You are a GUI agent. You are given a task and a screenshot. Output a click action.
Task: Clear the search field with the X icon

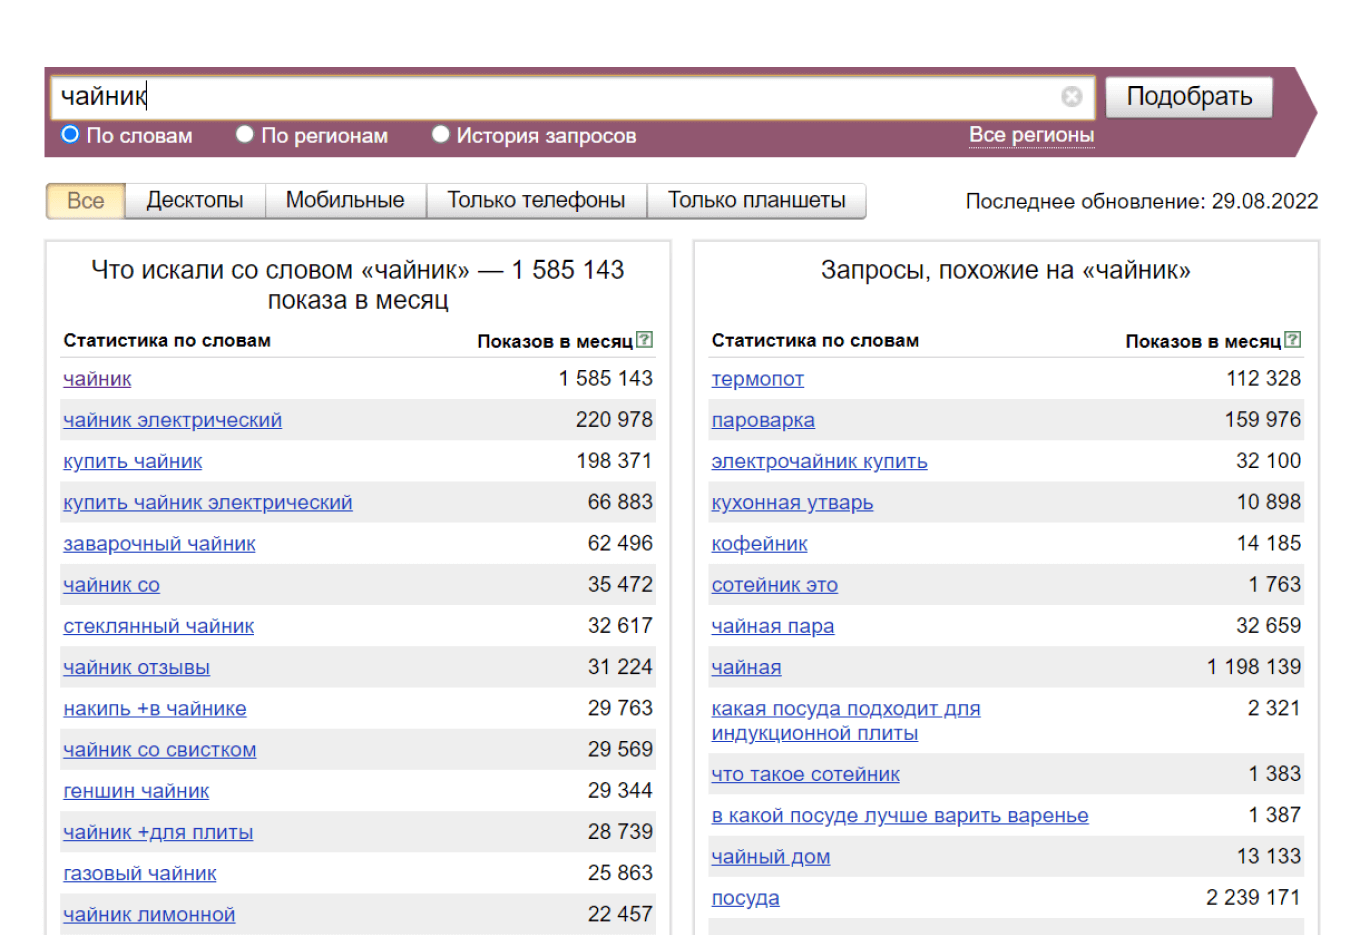tap(1071, 96)
